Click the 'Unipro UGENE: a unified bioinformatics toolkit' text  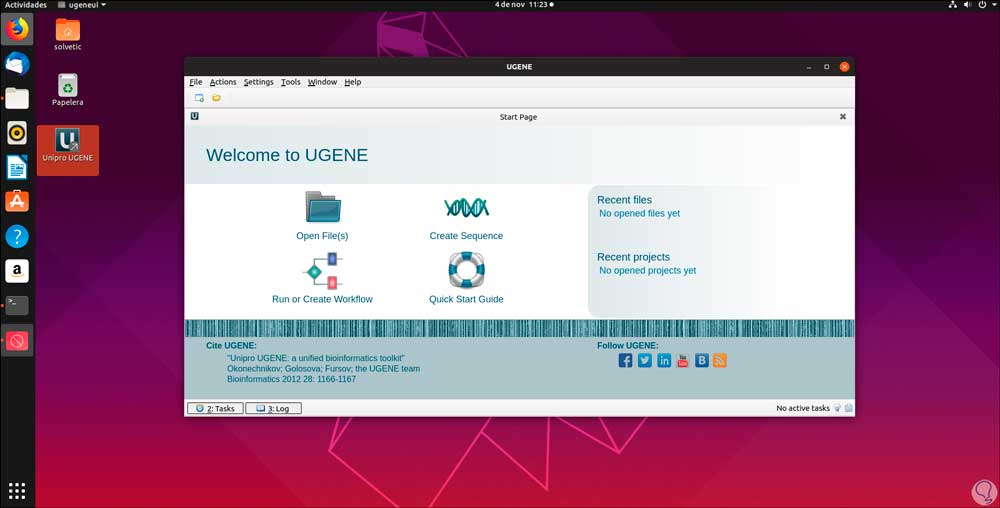[316, 358]
